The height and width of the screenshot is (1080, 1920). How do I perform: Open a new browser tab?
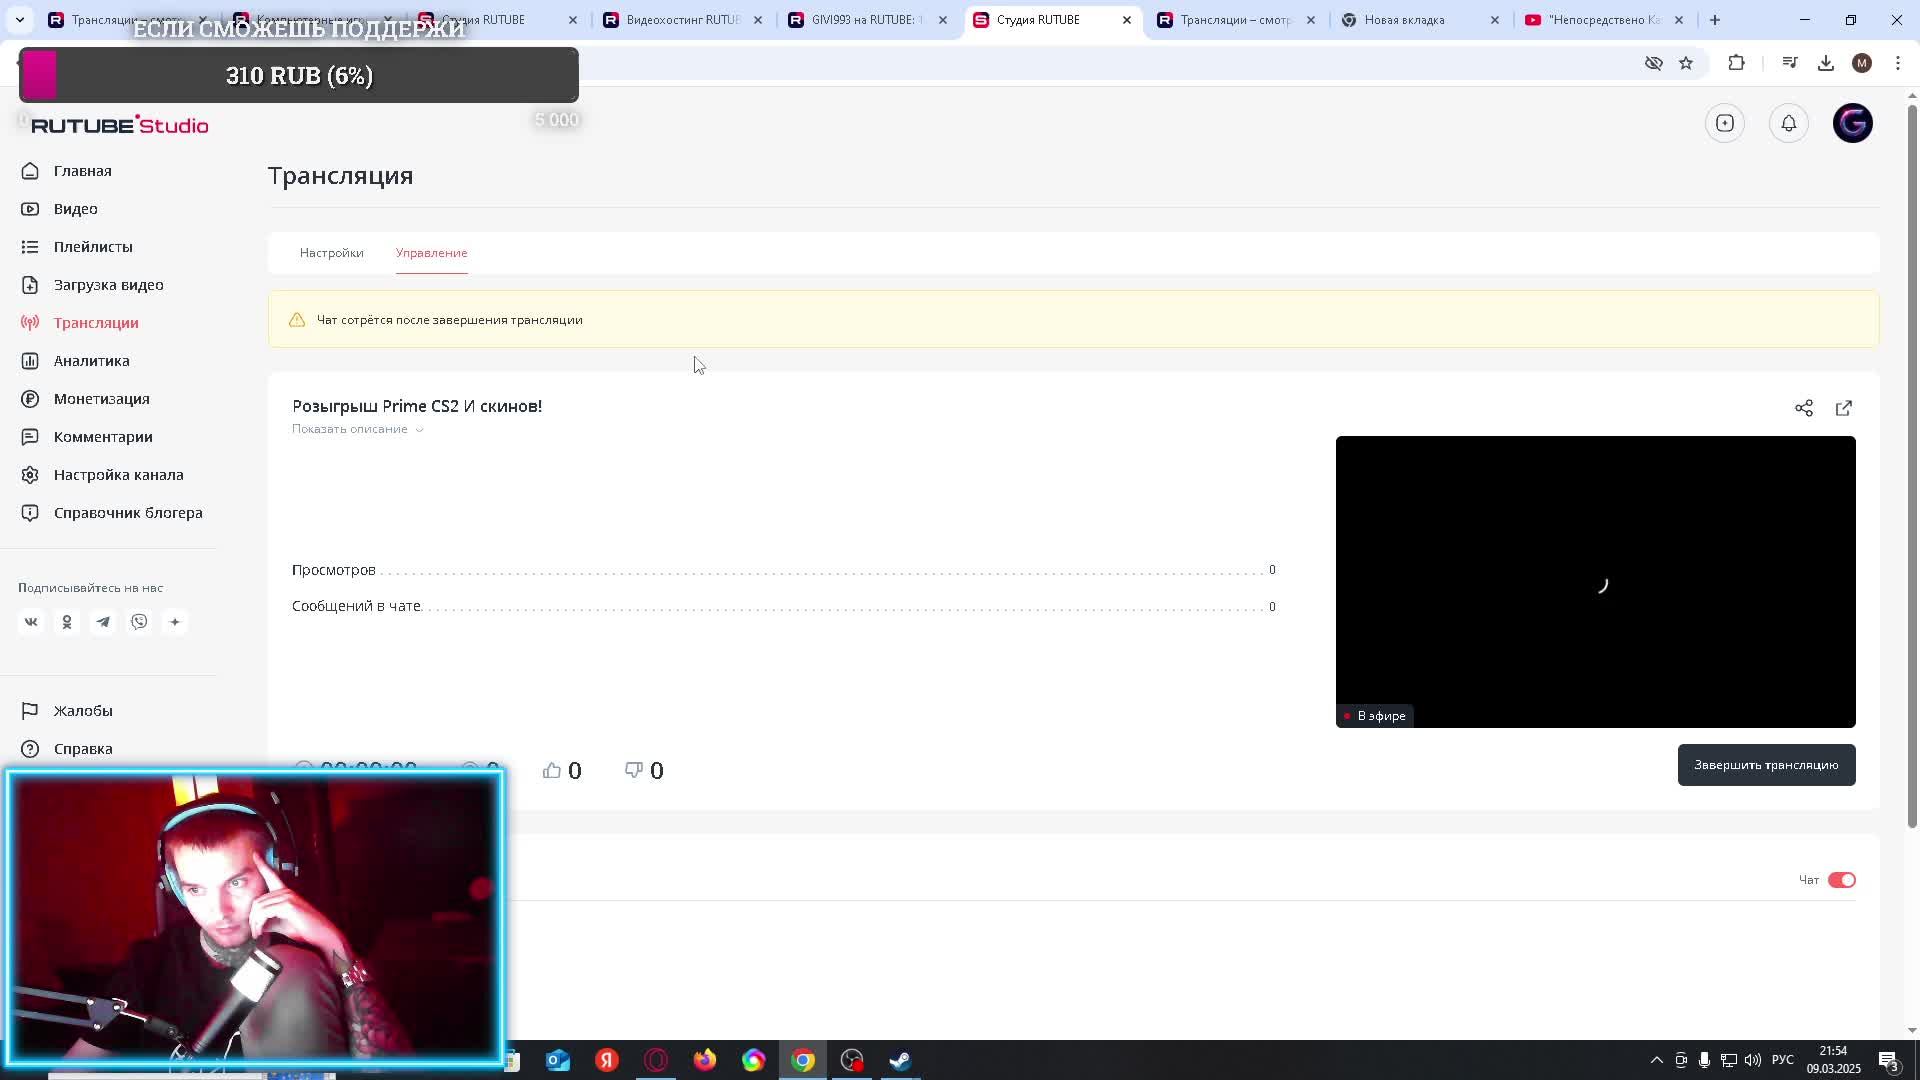click(1715, 20)
